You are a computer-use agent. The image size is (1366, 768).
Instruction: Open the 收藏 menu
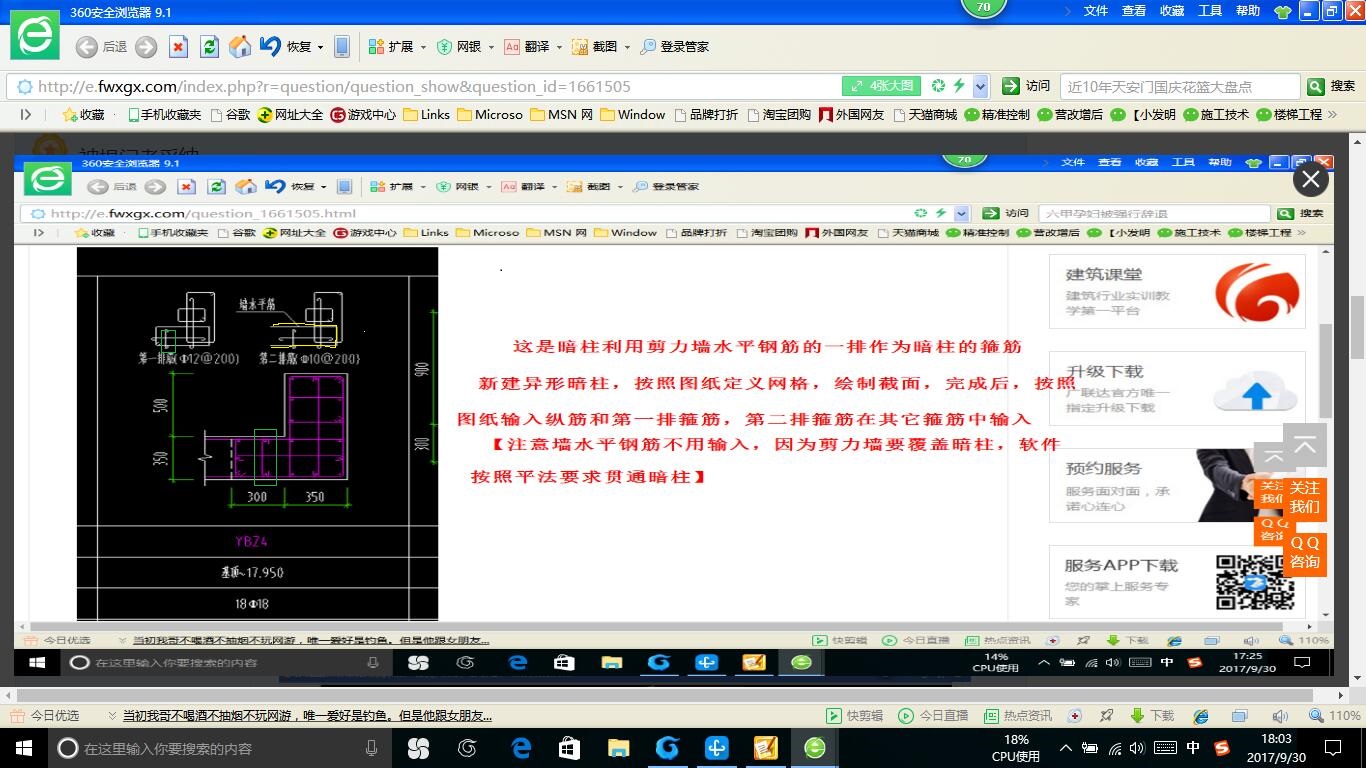click(1172, 11)
